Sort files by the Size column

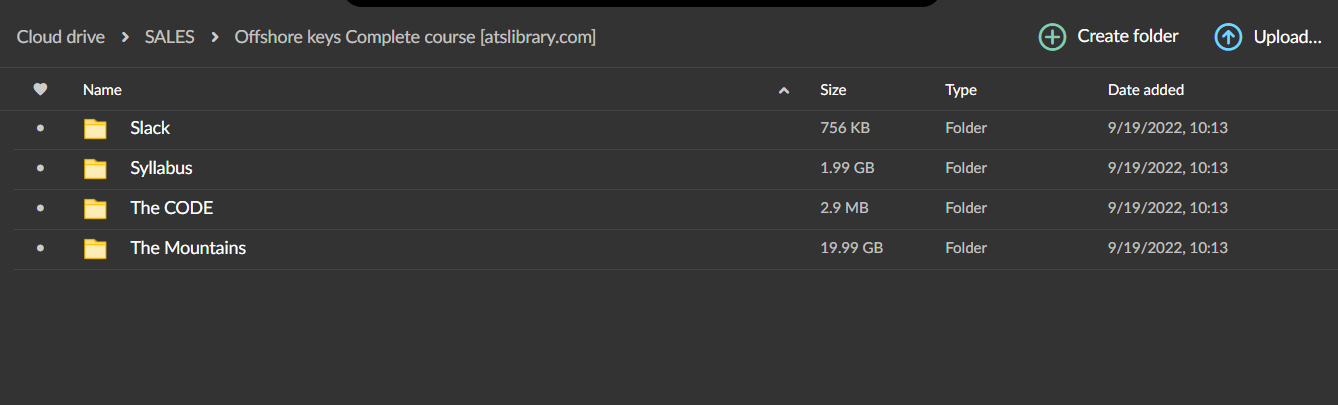pos(833,90)
